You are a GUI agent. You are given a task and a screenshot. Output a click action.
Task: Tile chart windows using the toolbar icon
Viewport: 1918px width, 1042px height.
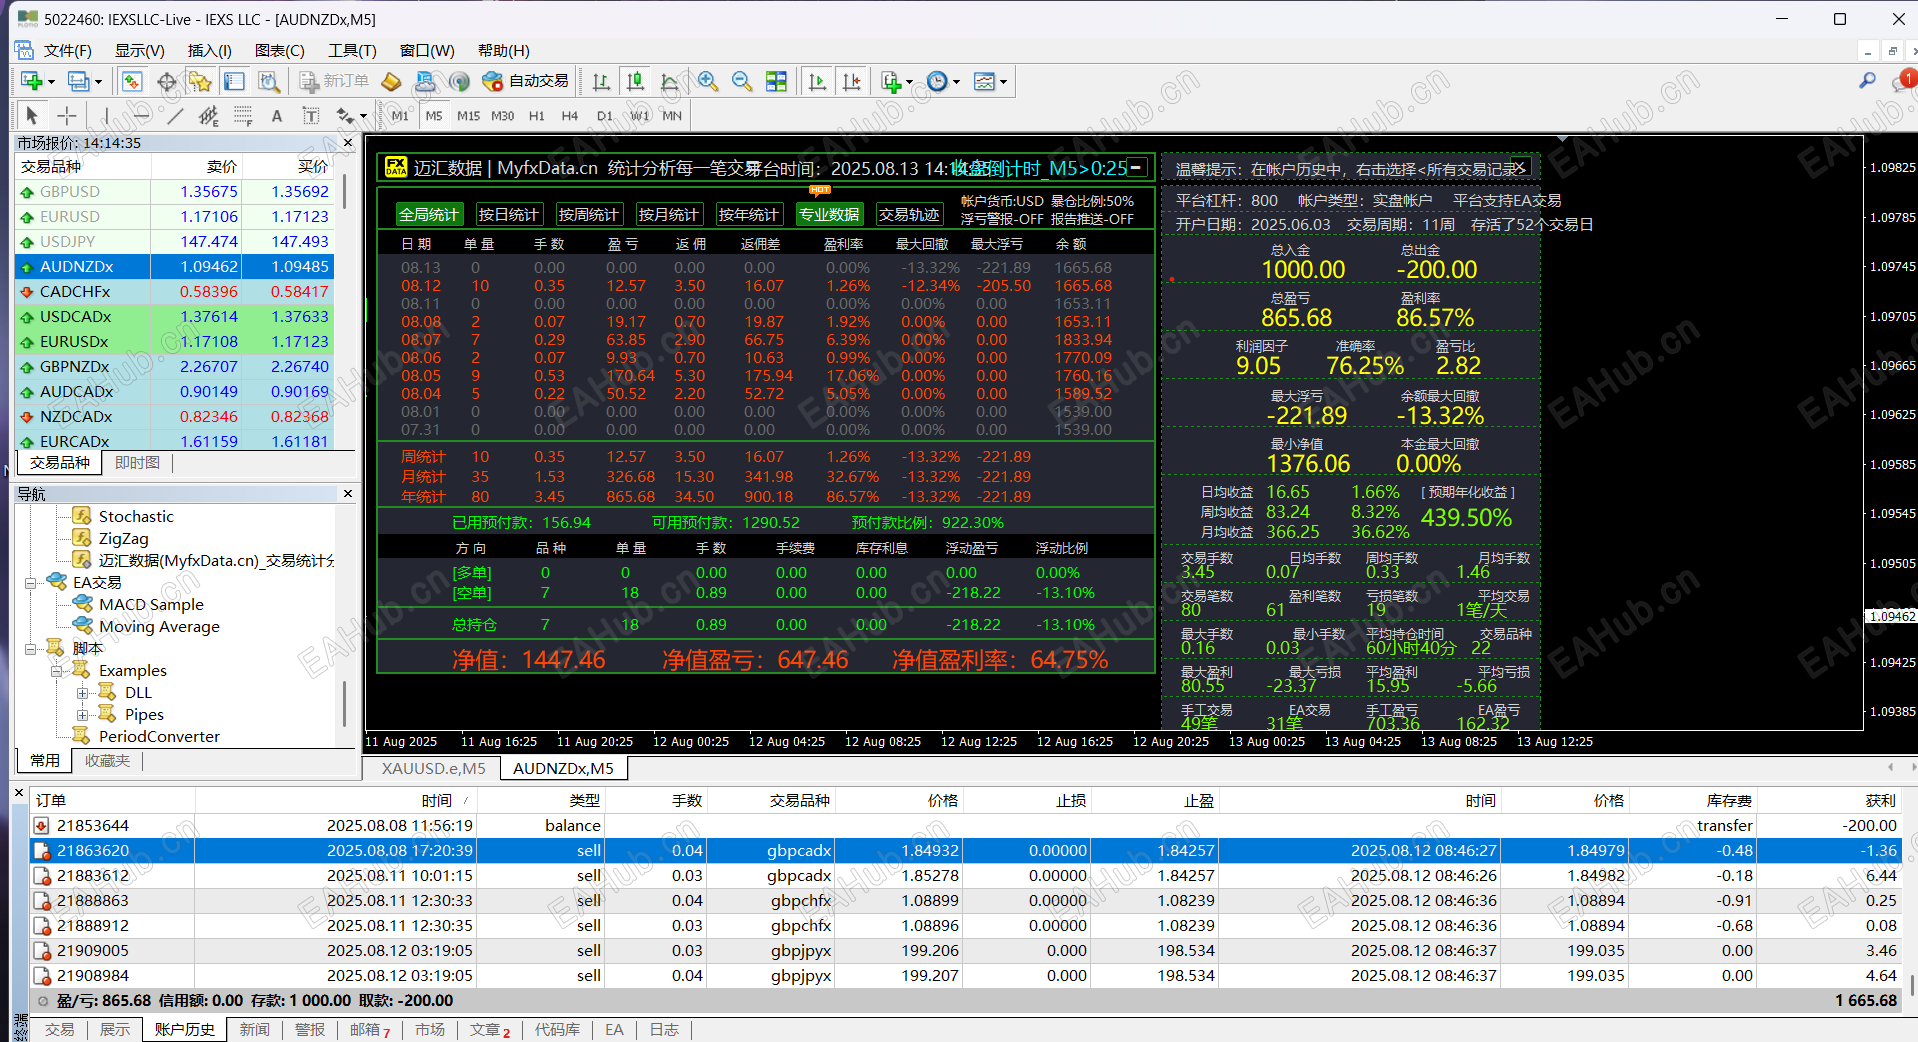point(776,82)
